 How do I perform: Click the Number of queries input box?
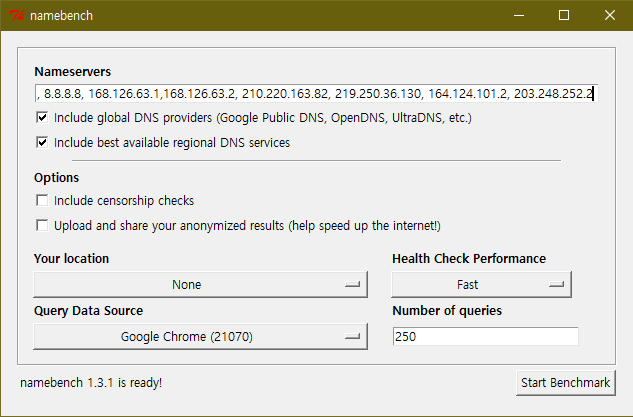[485, 337]
